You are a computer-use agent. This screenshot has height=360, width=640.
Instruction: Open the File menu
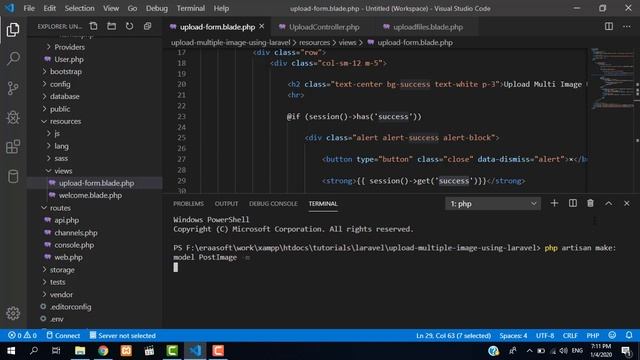click(x=29, y=8)
